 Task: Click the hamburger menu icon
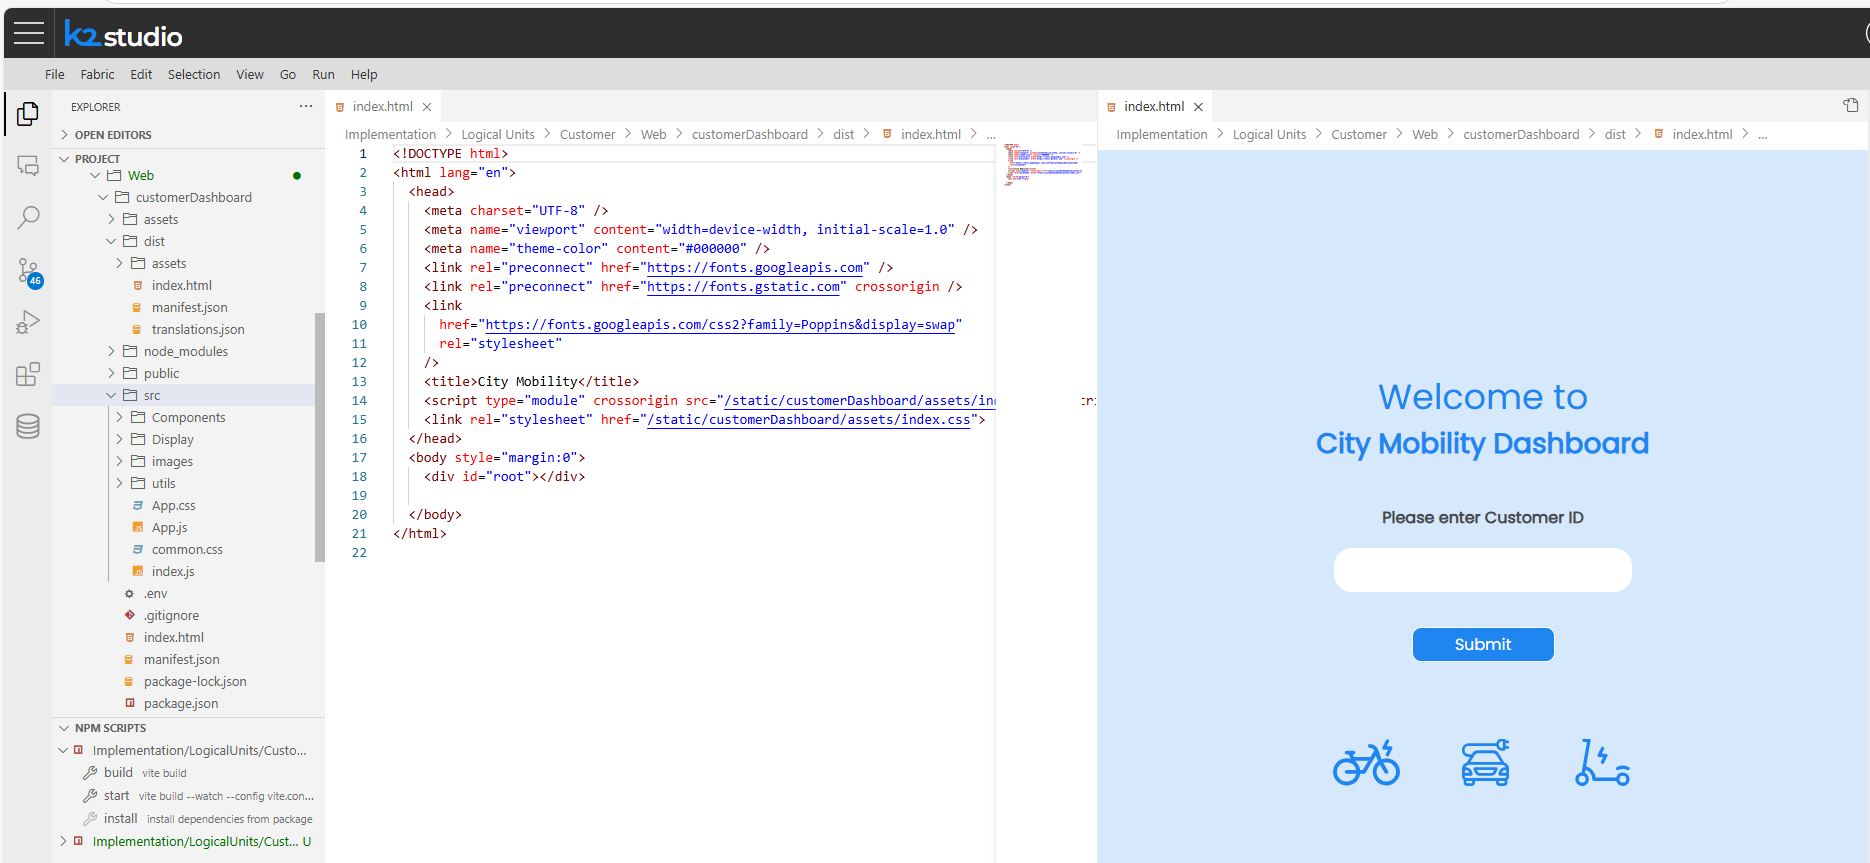coord(29,34)
